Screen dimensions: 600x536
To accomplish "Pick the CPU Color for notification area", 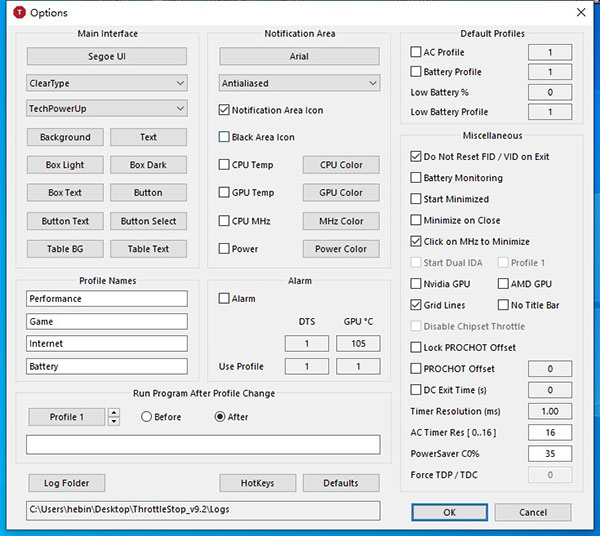I will pos(341,165).
